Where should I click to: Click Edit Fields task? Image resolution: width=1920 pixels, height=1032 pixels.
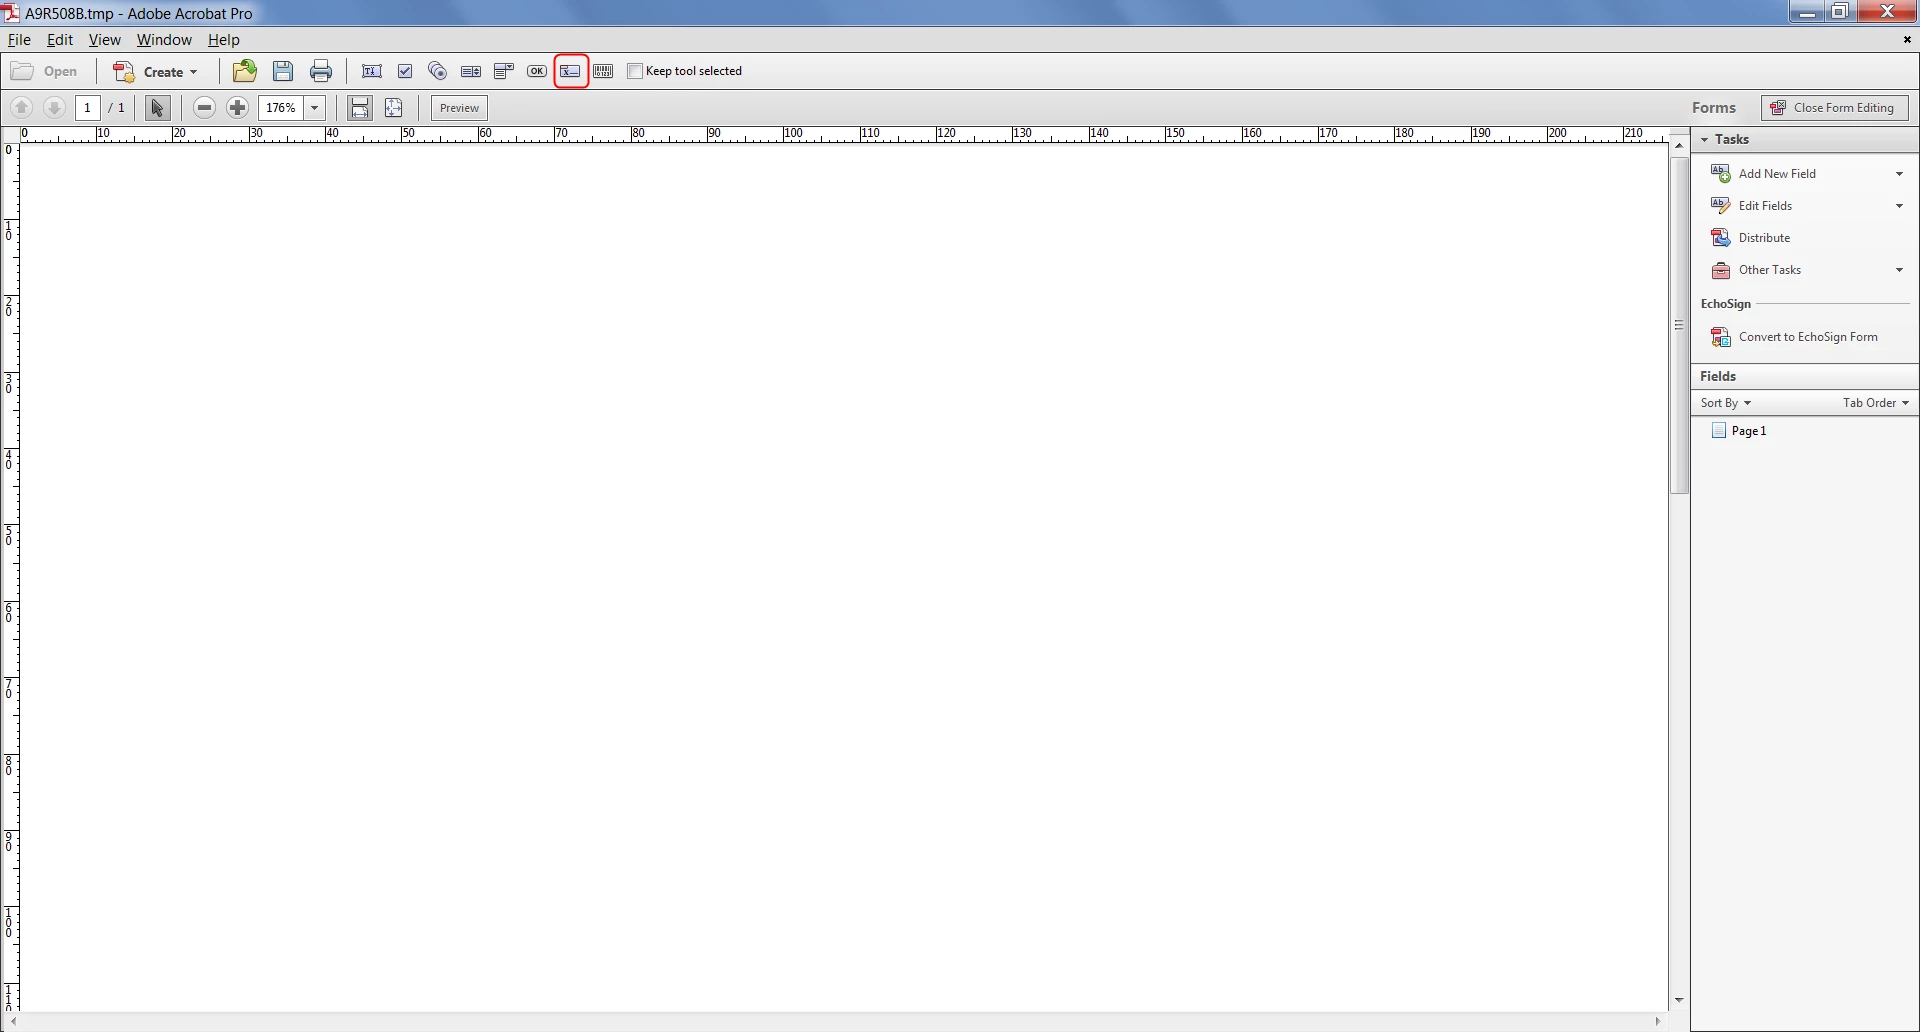pyautogui.click(x=1765, y=205)
